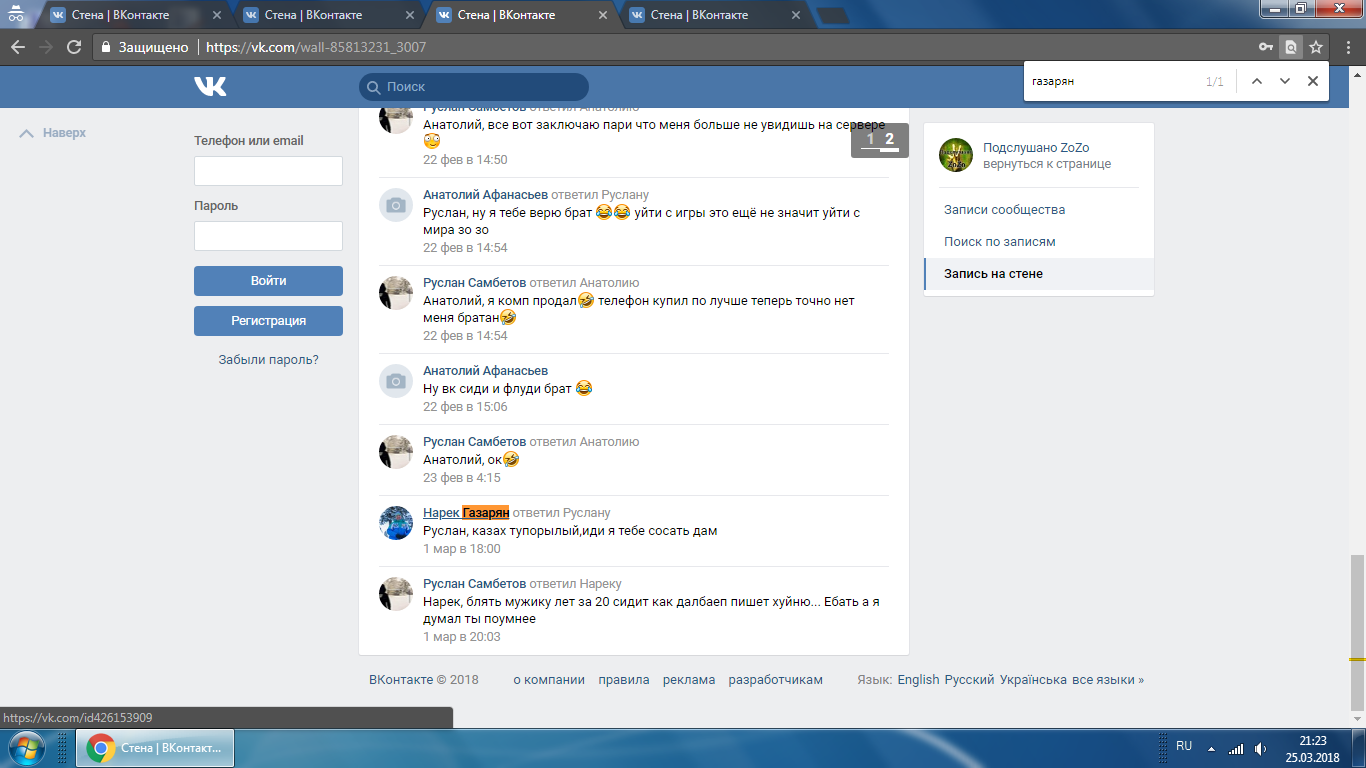This screenshot has height=768, width=1366.
Task: Bookmark this page with the star icon
Action: [1316, 47]
